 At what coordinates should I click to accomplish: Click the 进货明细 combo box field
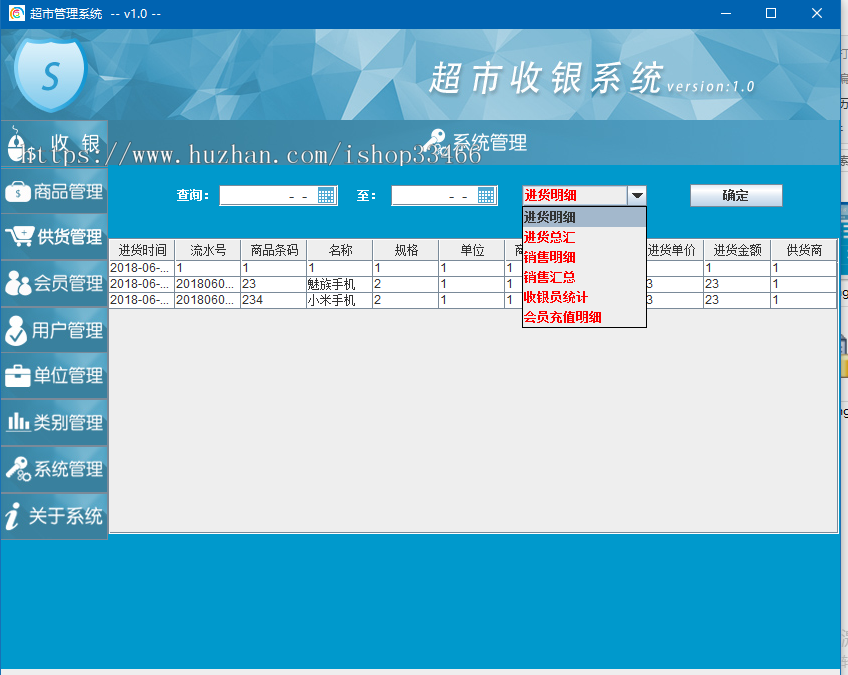[575, 195]
